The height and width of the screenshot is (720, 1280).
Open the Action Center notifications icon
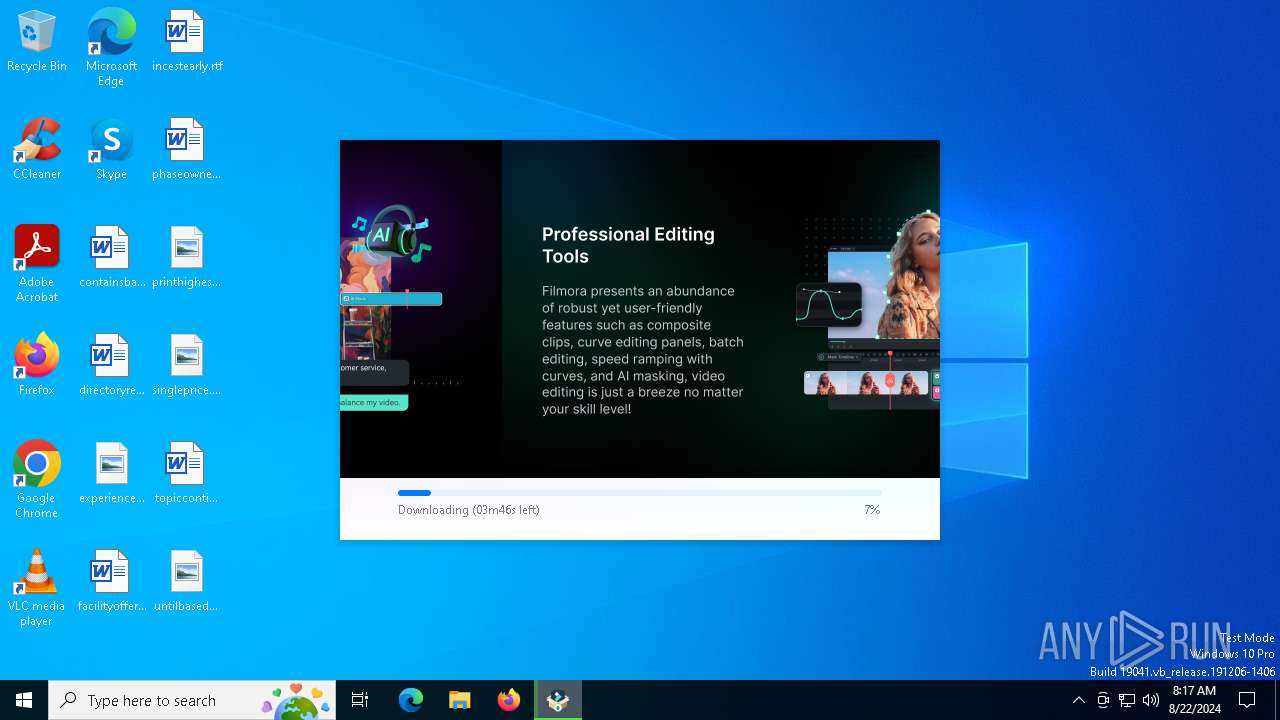tap(1247, 700)
